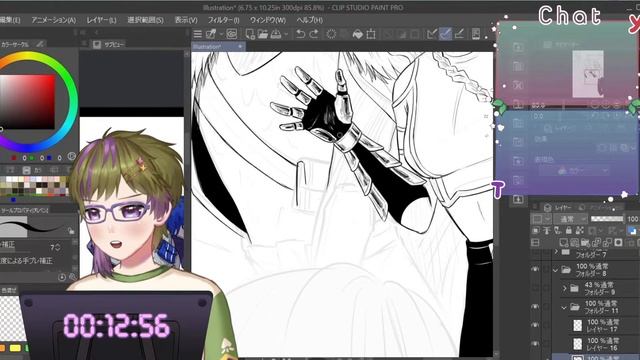Toggle the third snap-to-grid icon
The width and height of the screenshot is (640, 360).
click(459, 34)
